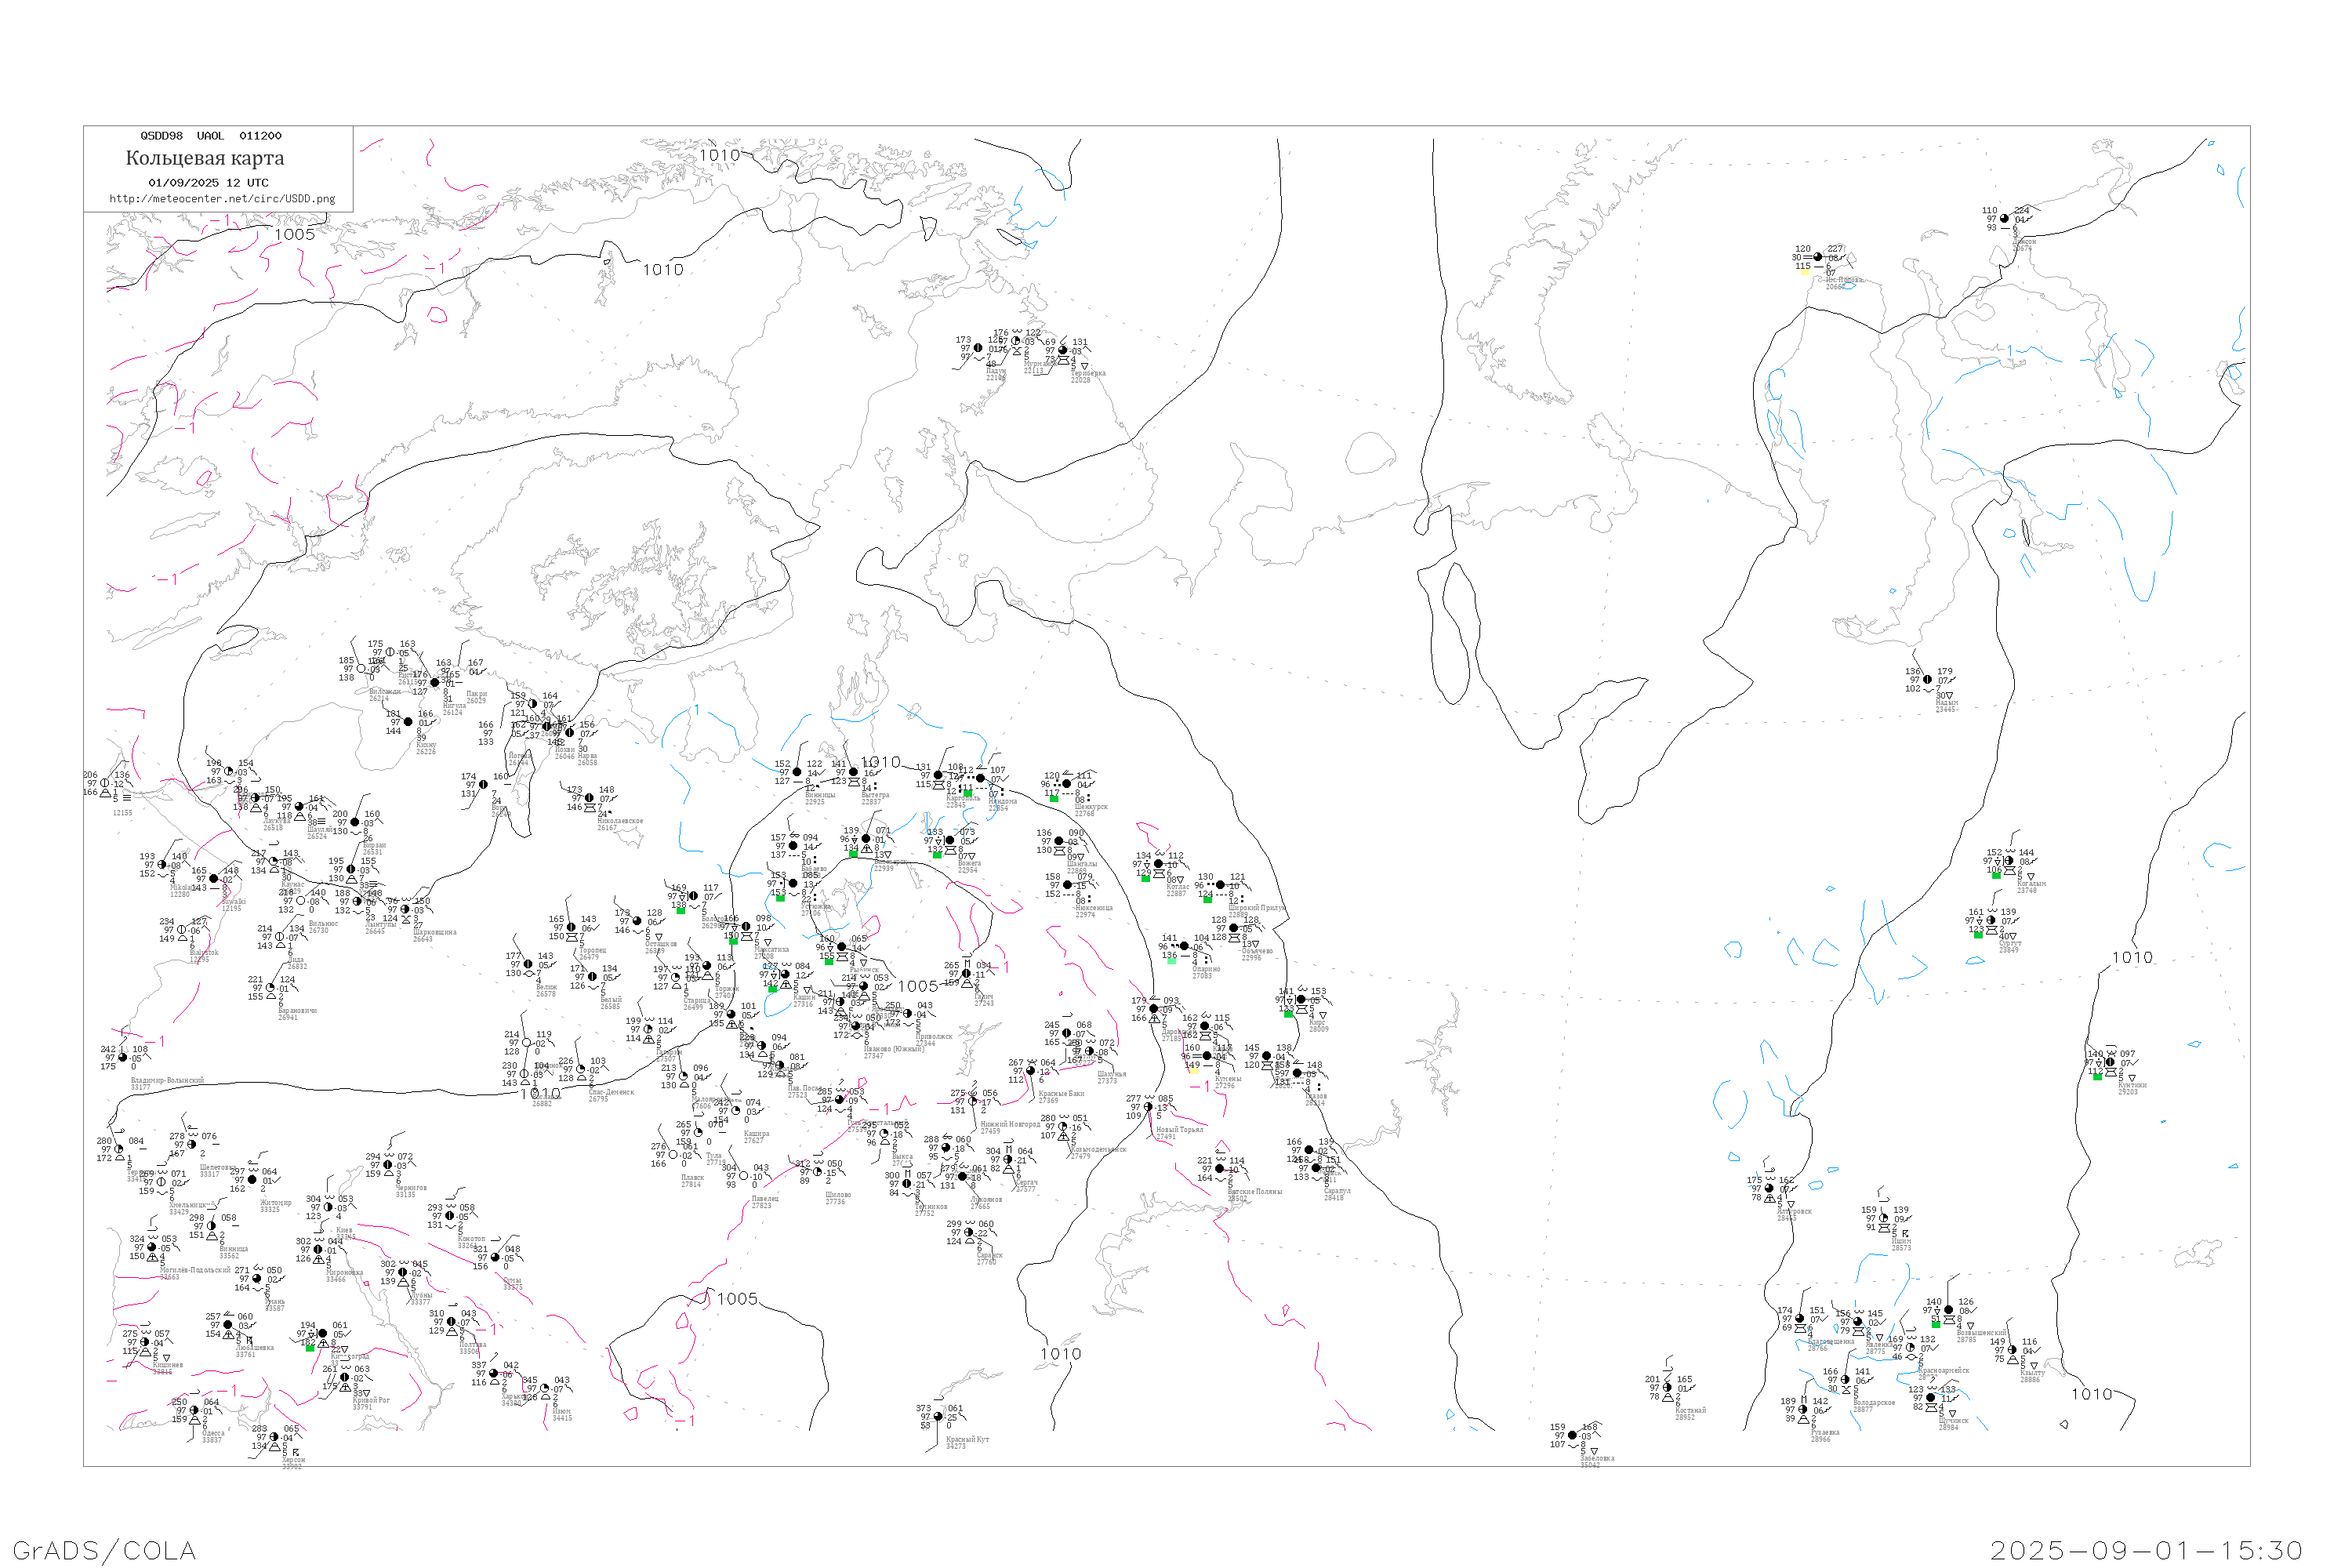Click the Забеловка station filled circle
Viewport: 2352px width, 1568px height.
(1572, 1435)
